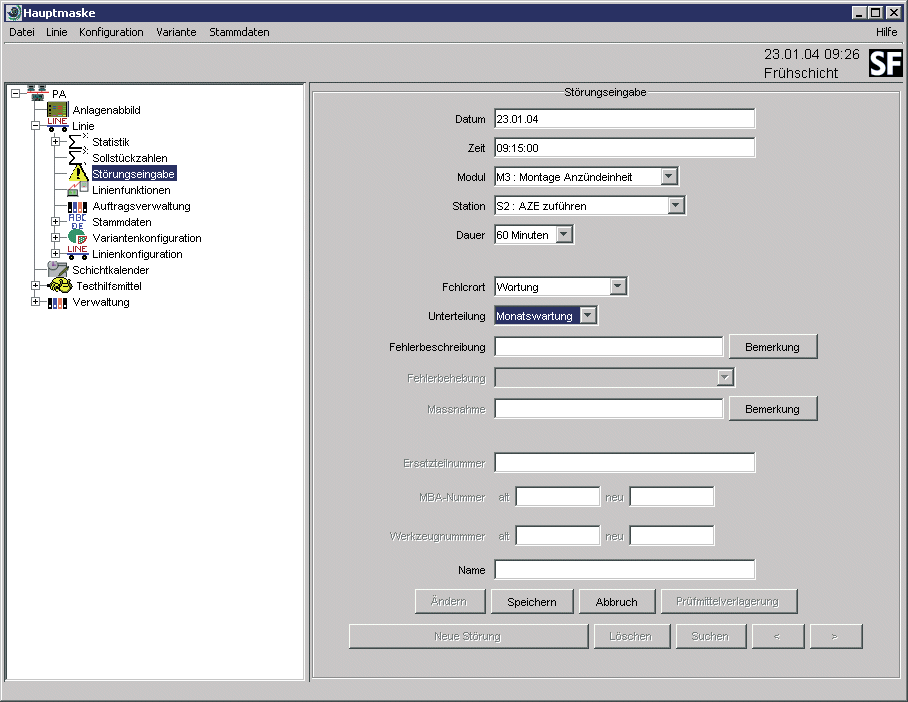
Task: Select Schichtkalender in the tree
Action: pos(110,270)
